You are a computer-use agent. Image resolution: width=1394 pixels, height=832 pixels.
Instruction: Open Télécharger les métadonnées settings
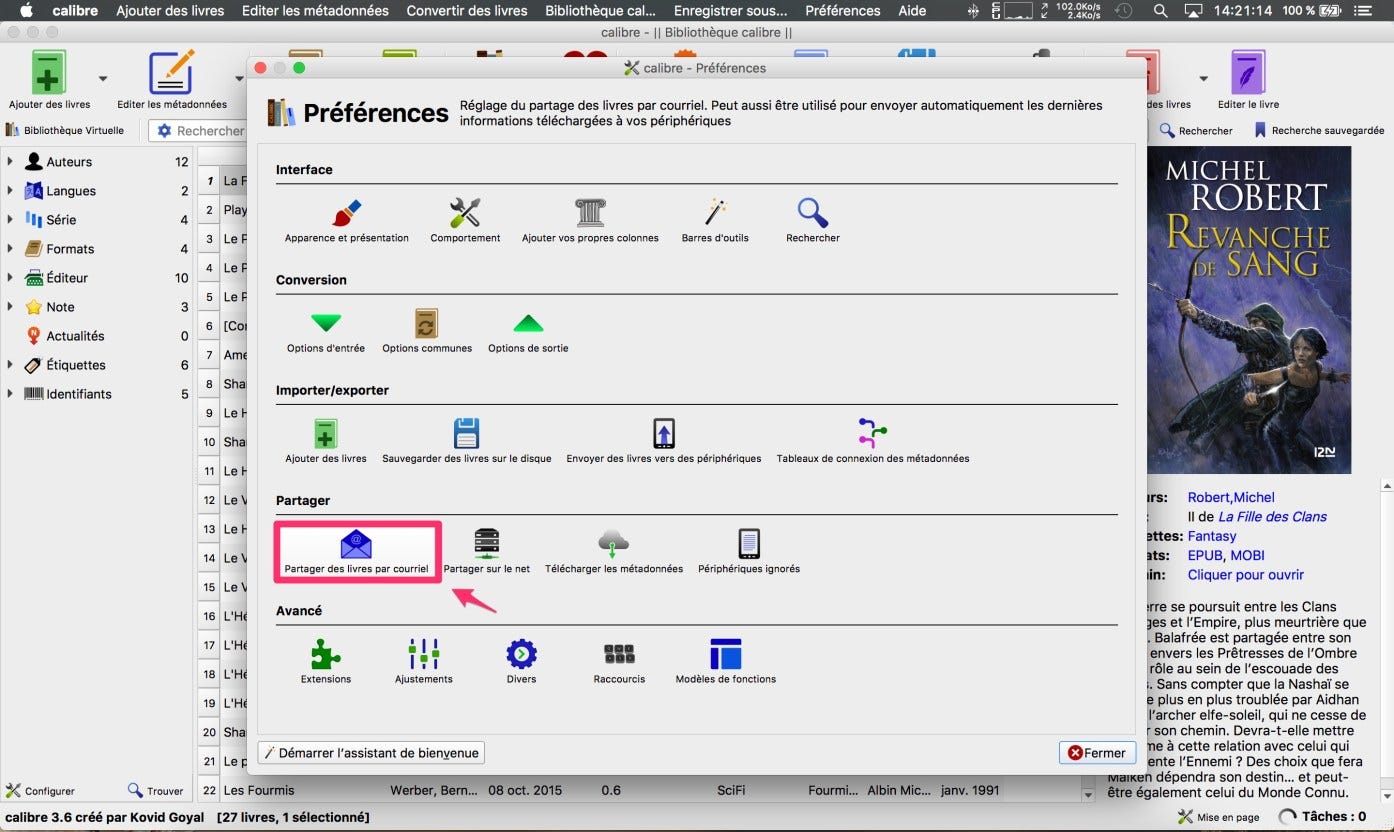coord(614,551)
